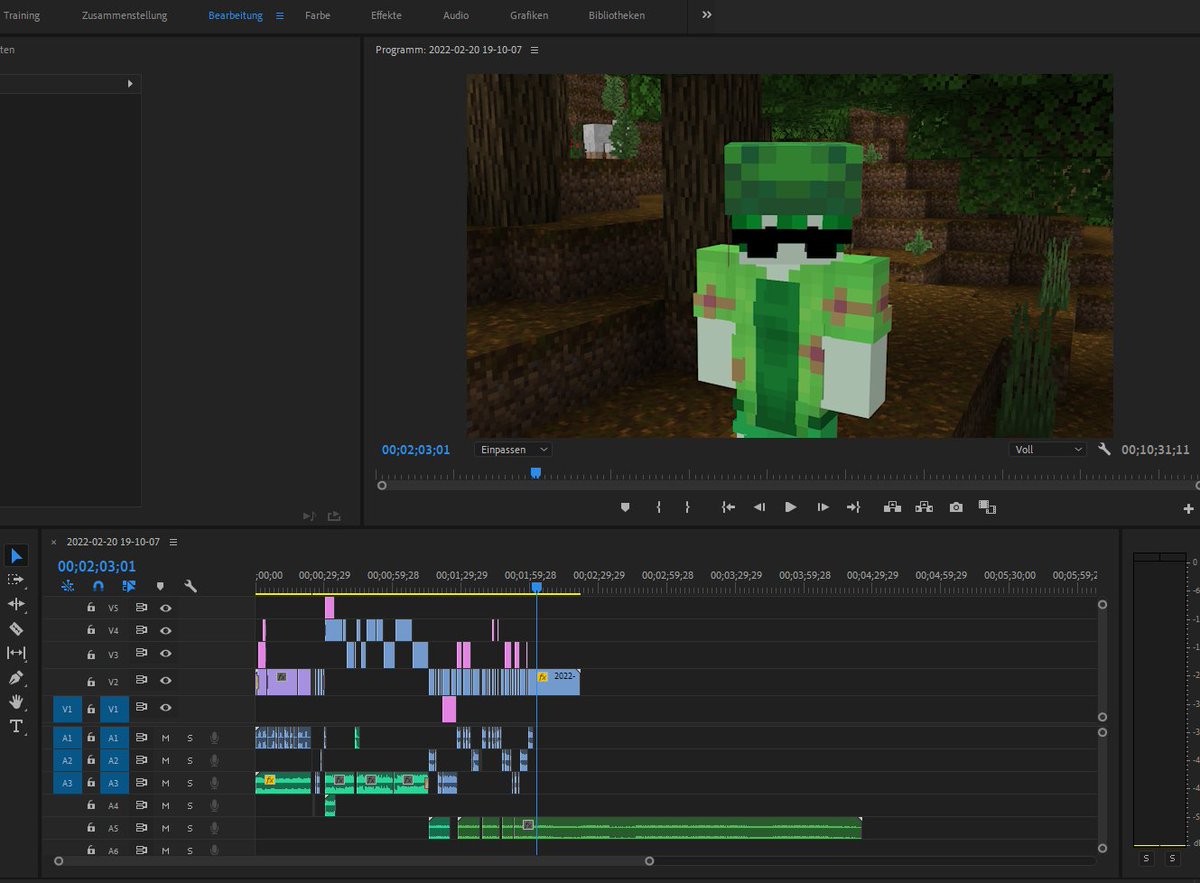
Task: Select the Ripple Edit tool
Action: point(17,604)
